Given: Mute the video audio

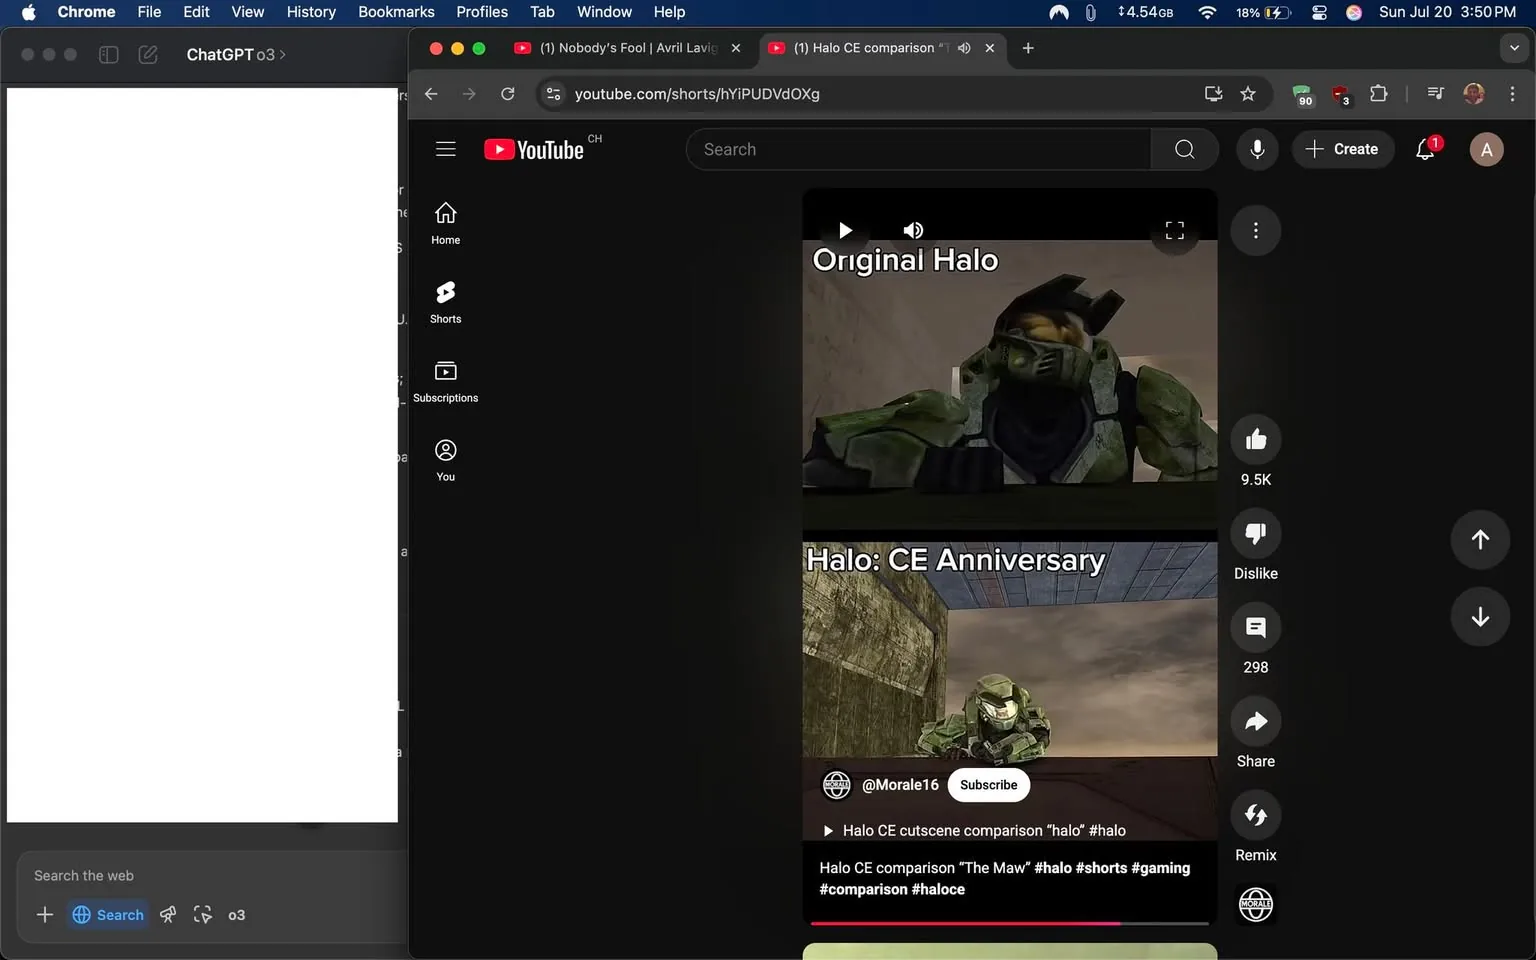Looking at the screenshot, I should click(912, 230).
